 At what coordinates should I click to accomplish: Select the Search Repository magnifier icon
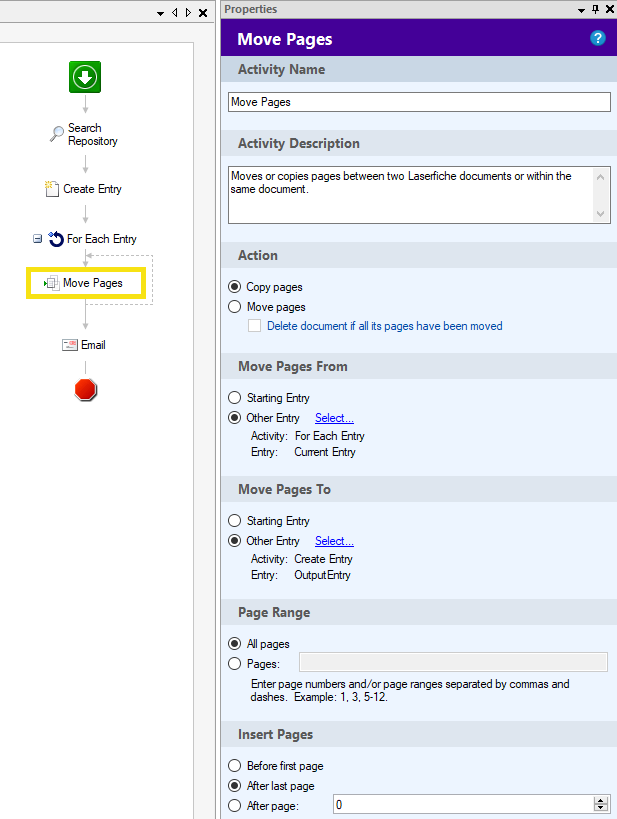[x=56, y=134]
